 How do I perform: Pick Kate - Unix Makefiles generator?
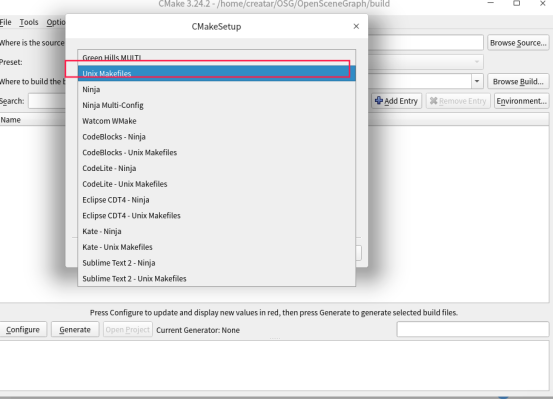(x=217, y=247)
